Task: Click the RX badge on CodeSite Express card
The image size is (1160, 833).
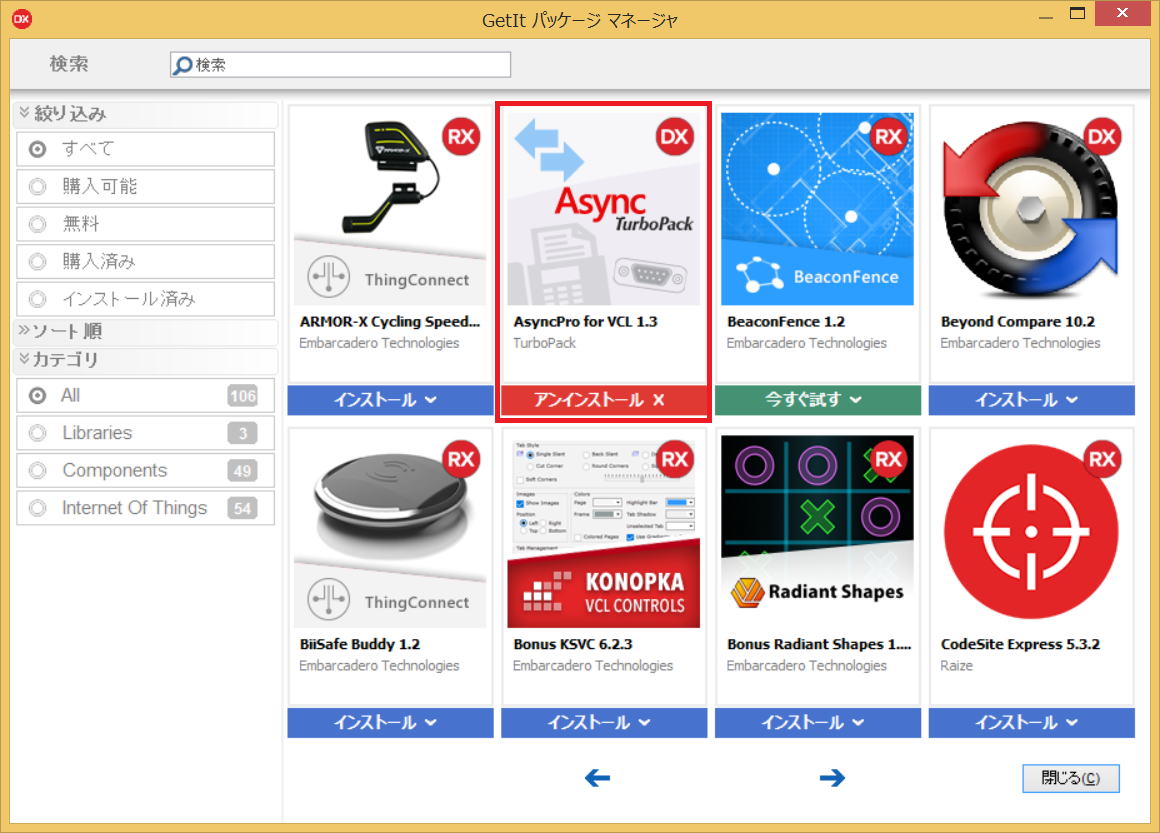Action: click(x=1102, y=459)
